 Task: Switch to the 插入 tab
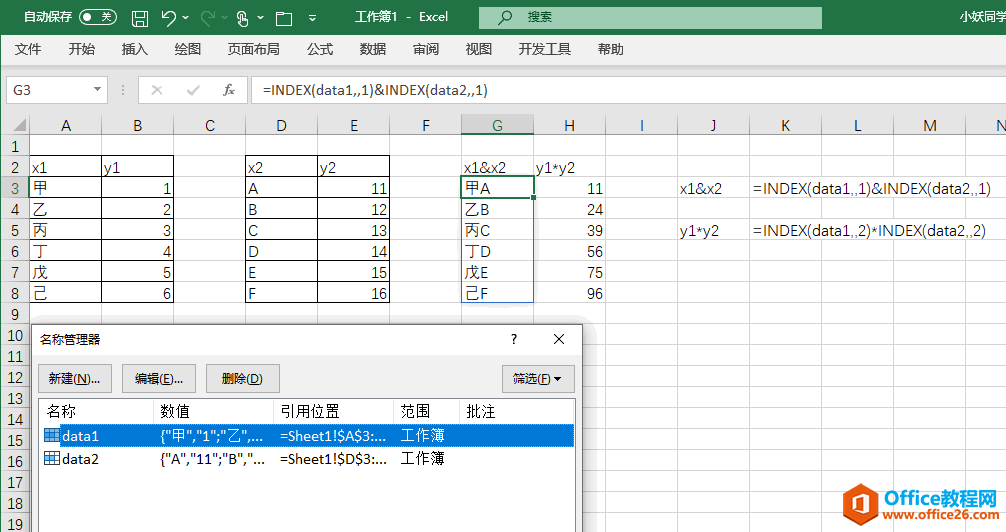coord(135,49)
